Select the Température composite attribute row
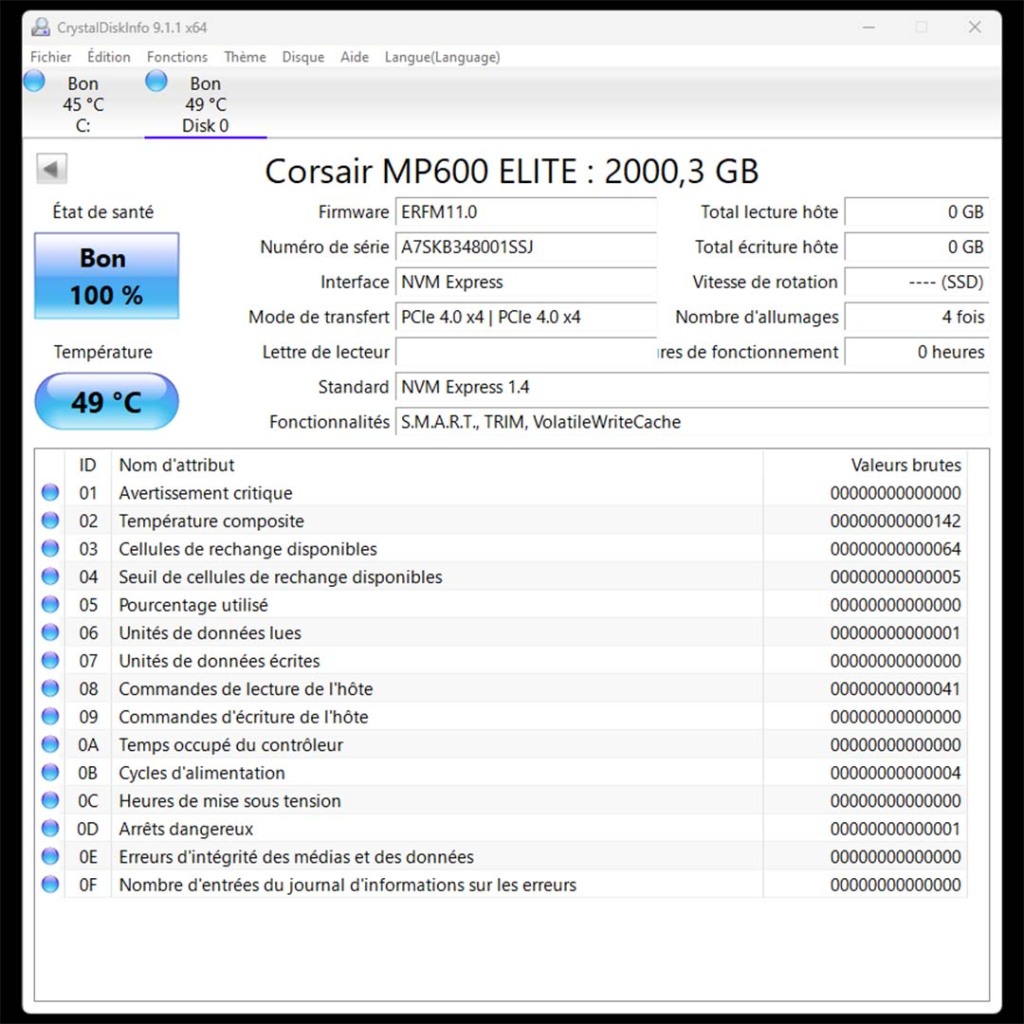The width and height of the screenshot is (1024, 1024). [502, 520]
